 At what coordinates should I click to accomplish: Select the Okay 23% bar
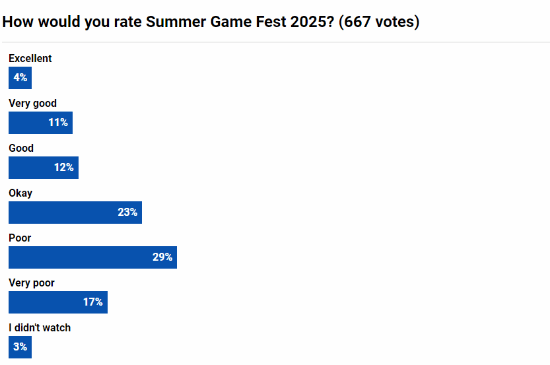[75, 212]
